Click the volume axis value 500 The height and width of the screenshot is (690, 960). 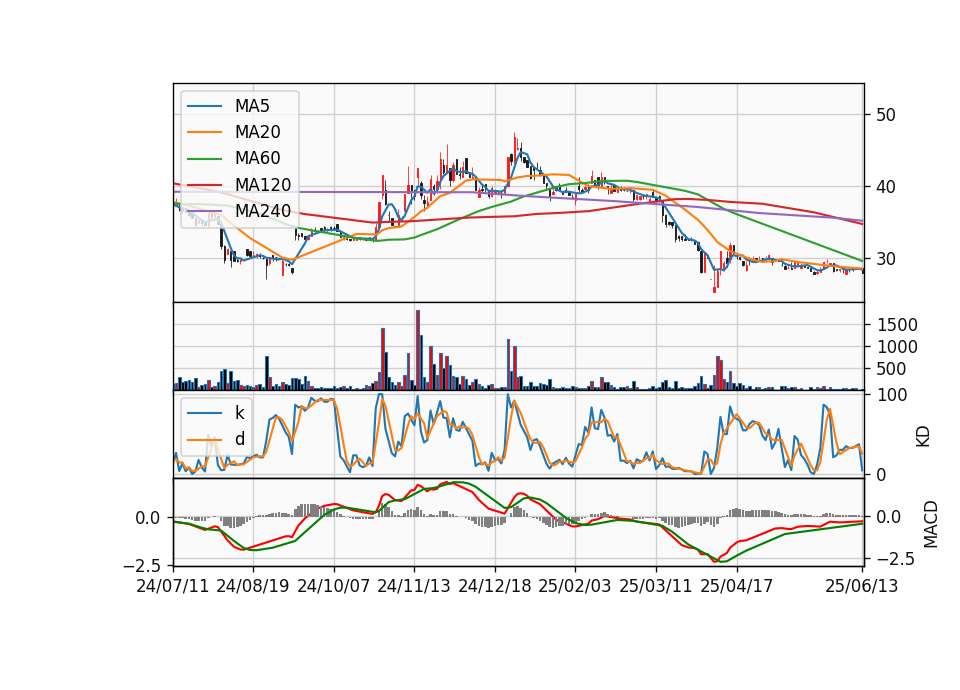point(892,369)
